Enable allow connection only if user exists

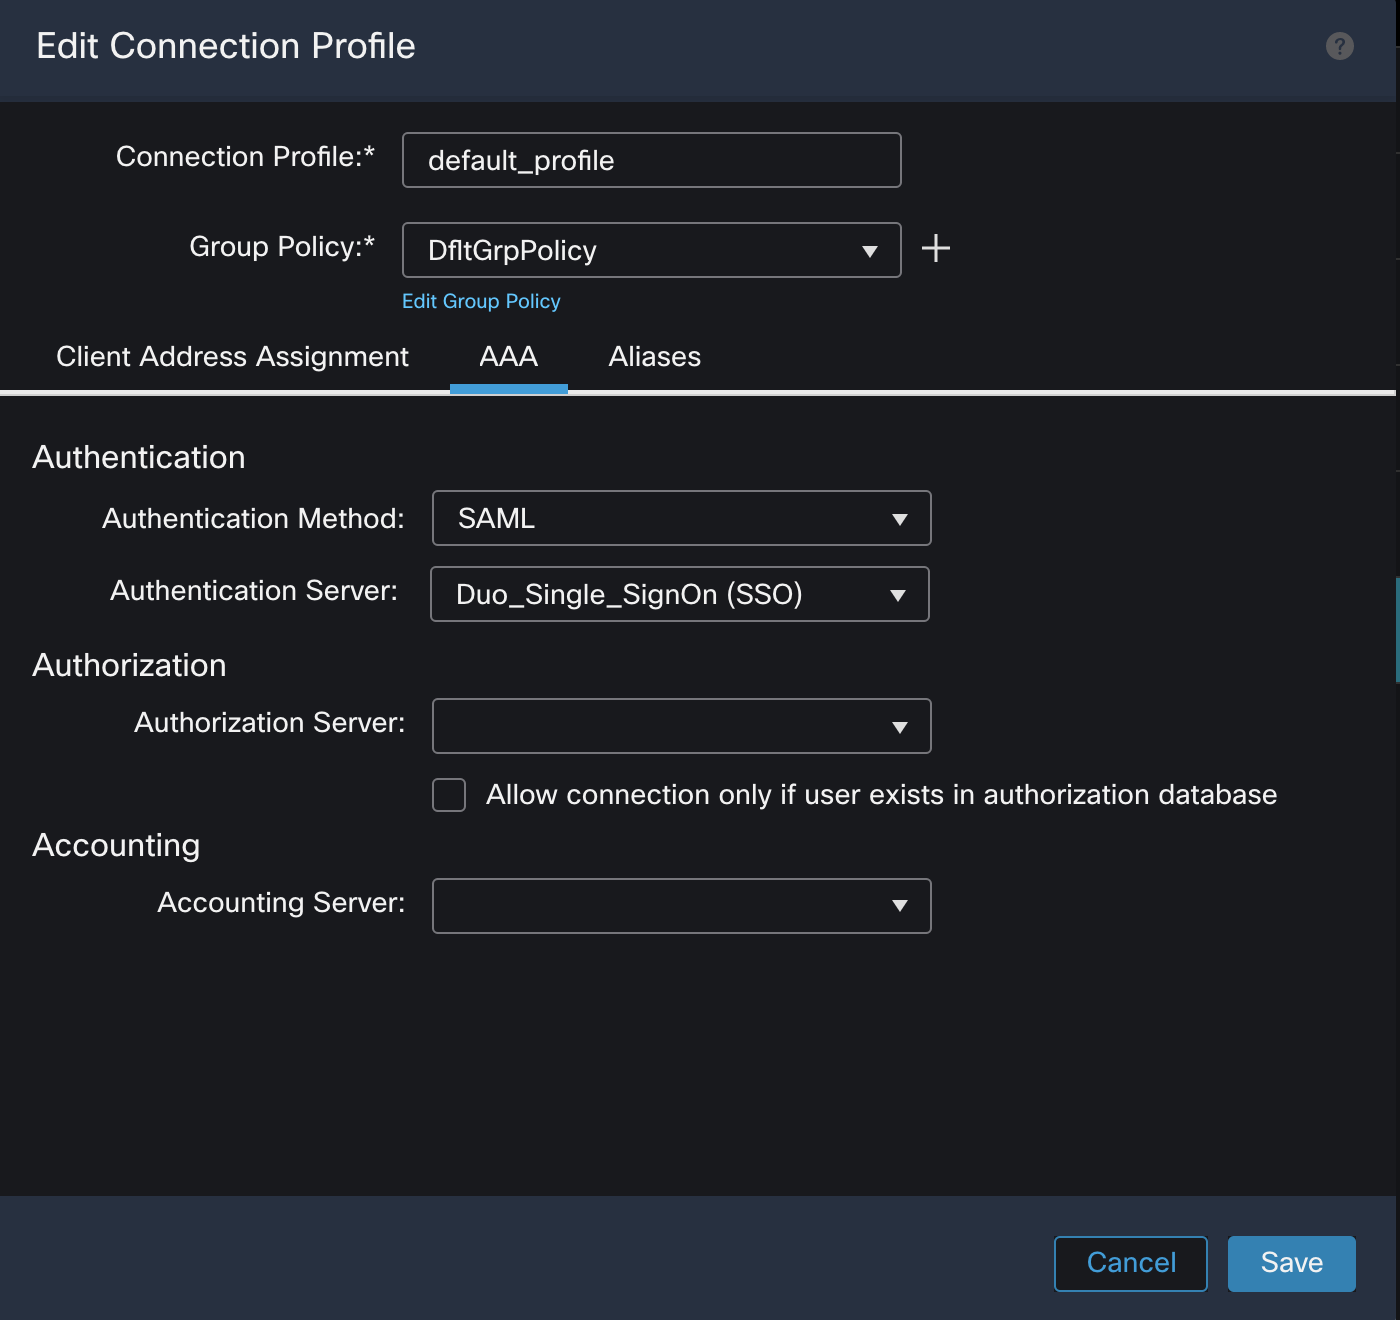tap(448, 794)
